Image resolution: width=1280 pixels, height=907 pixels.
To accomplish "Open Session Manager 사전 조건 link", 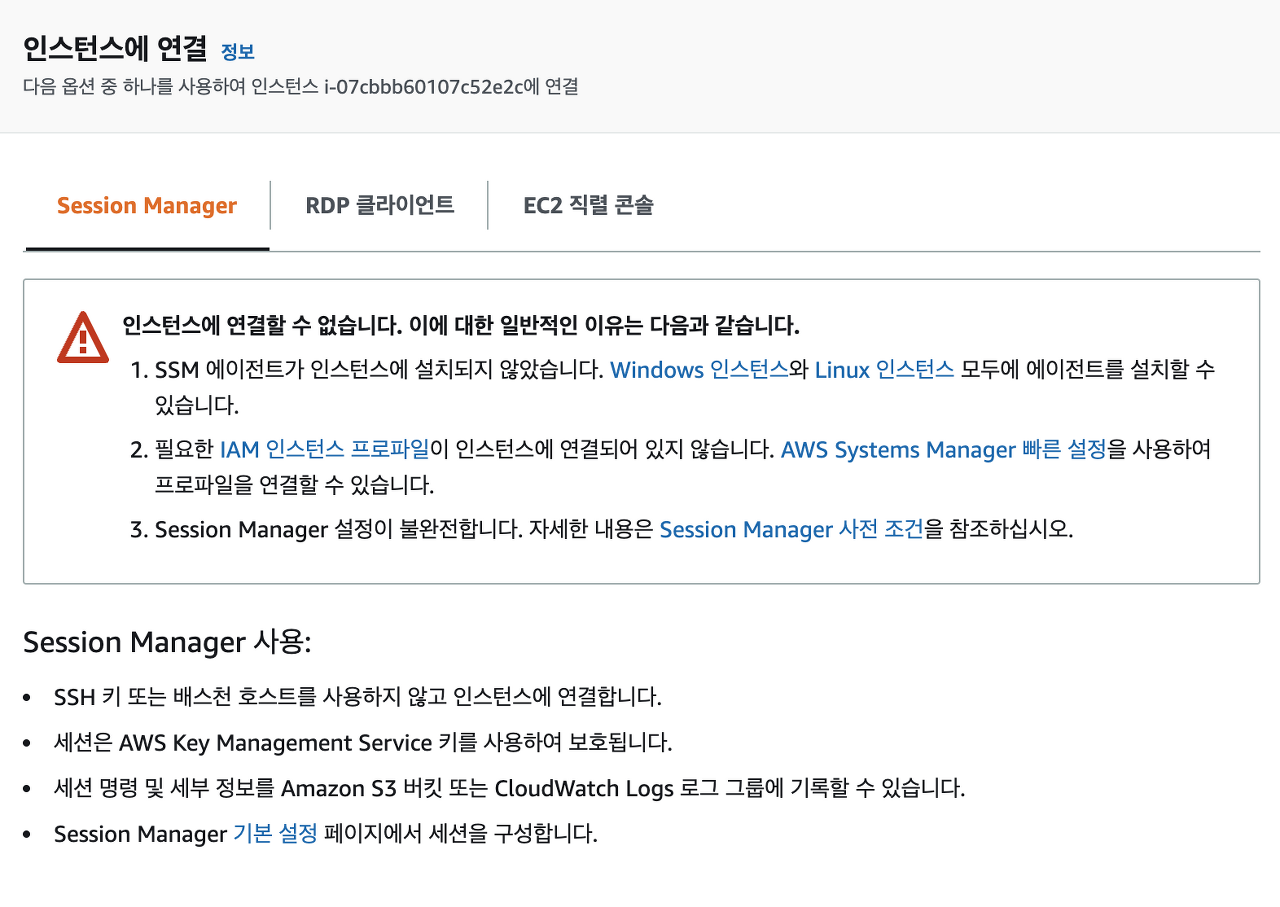I will pos(791,529).
